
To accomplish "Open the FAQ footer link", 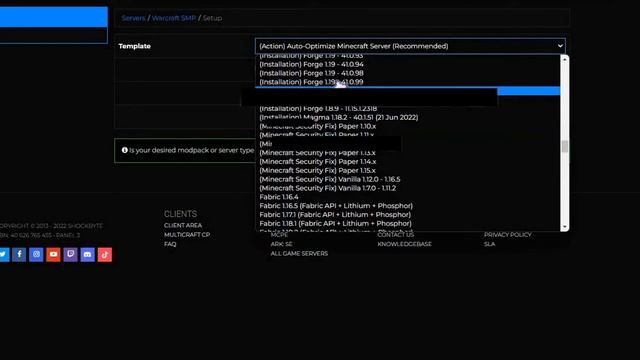I will click(x=170, y=244).
